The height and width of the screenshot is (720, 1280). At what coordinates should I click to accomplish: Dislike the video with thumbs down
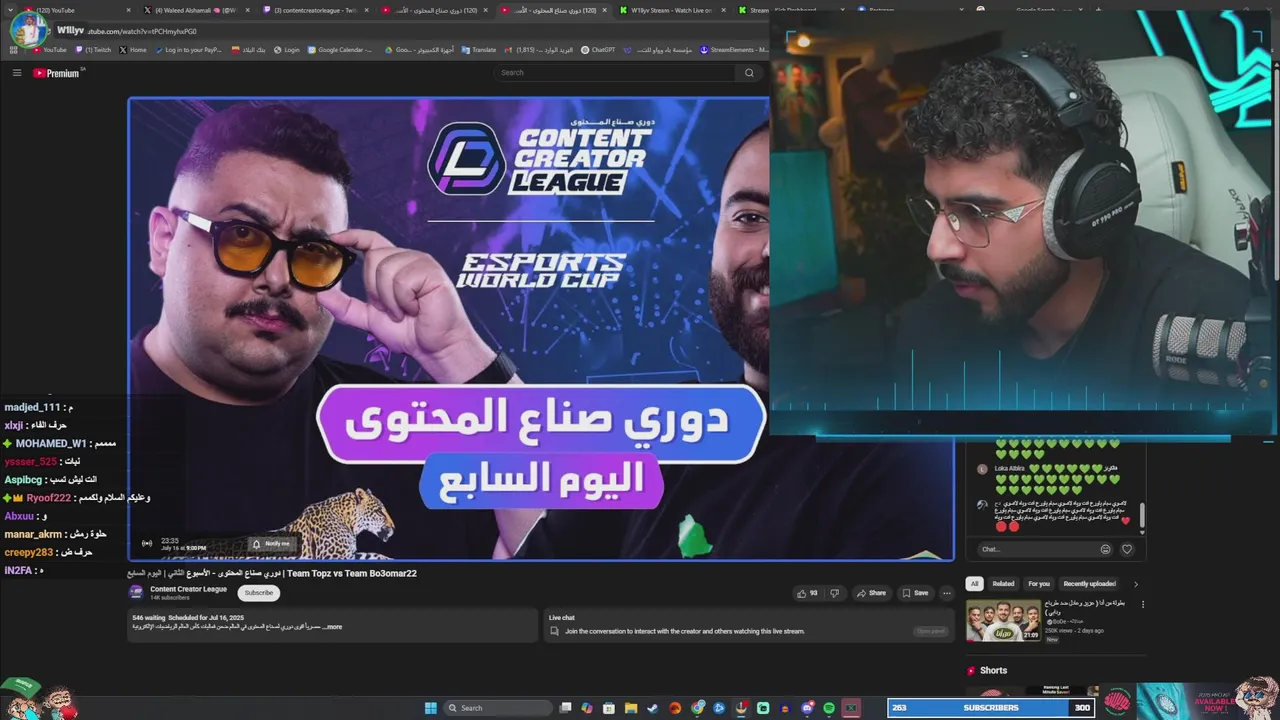point(835,593)
